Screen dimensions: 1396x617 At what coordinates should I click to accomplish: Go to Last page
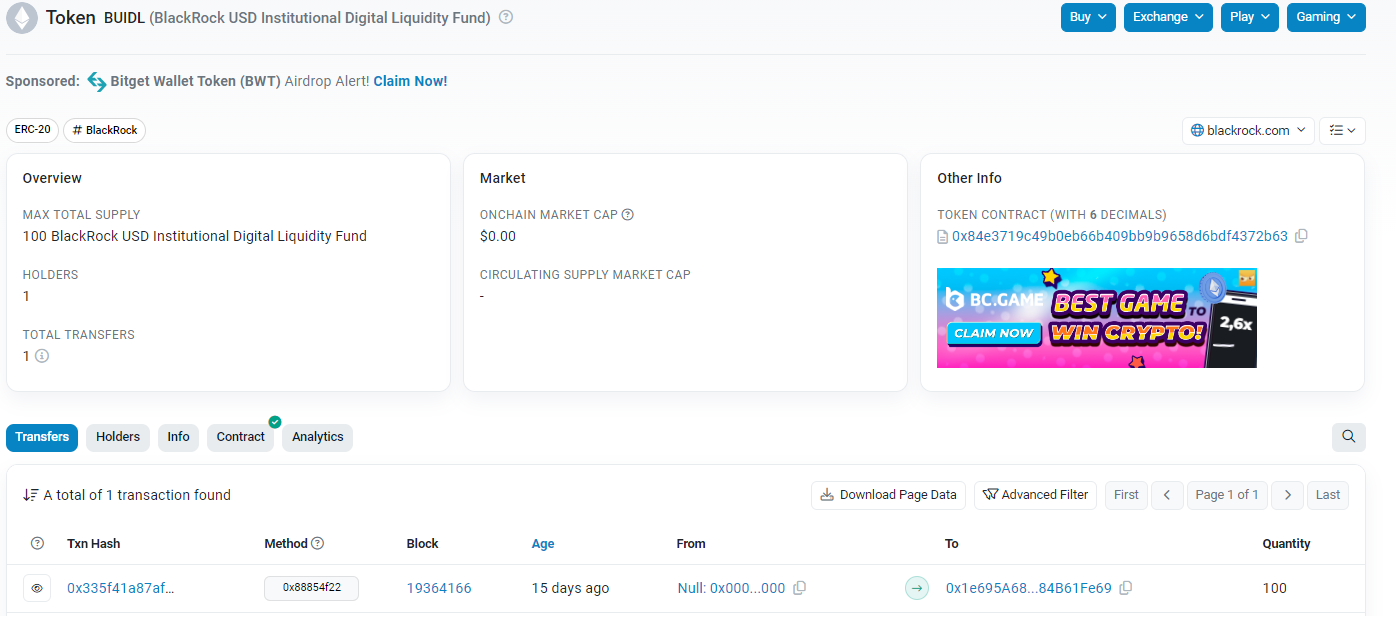pyautogui.click(x=1328, y=495)
